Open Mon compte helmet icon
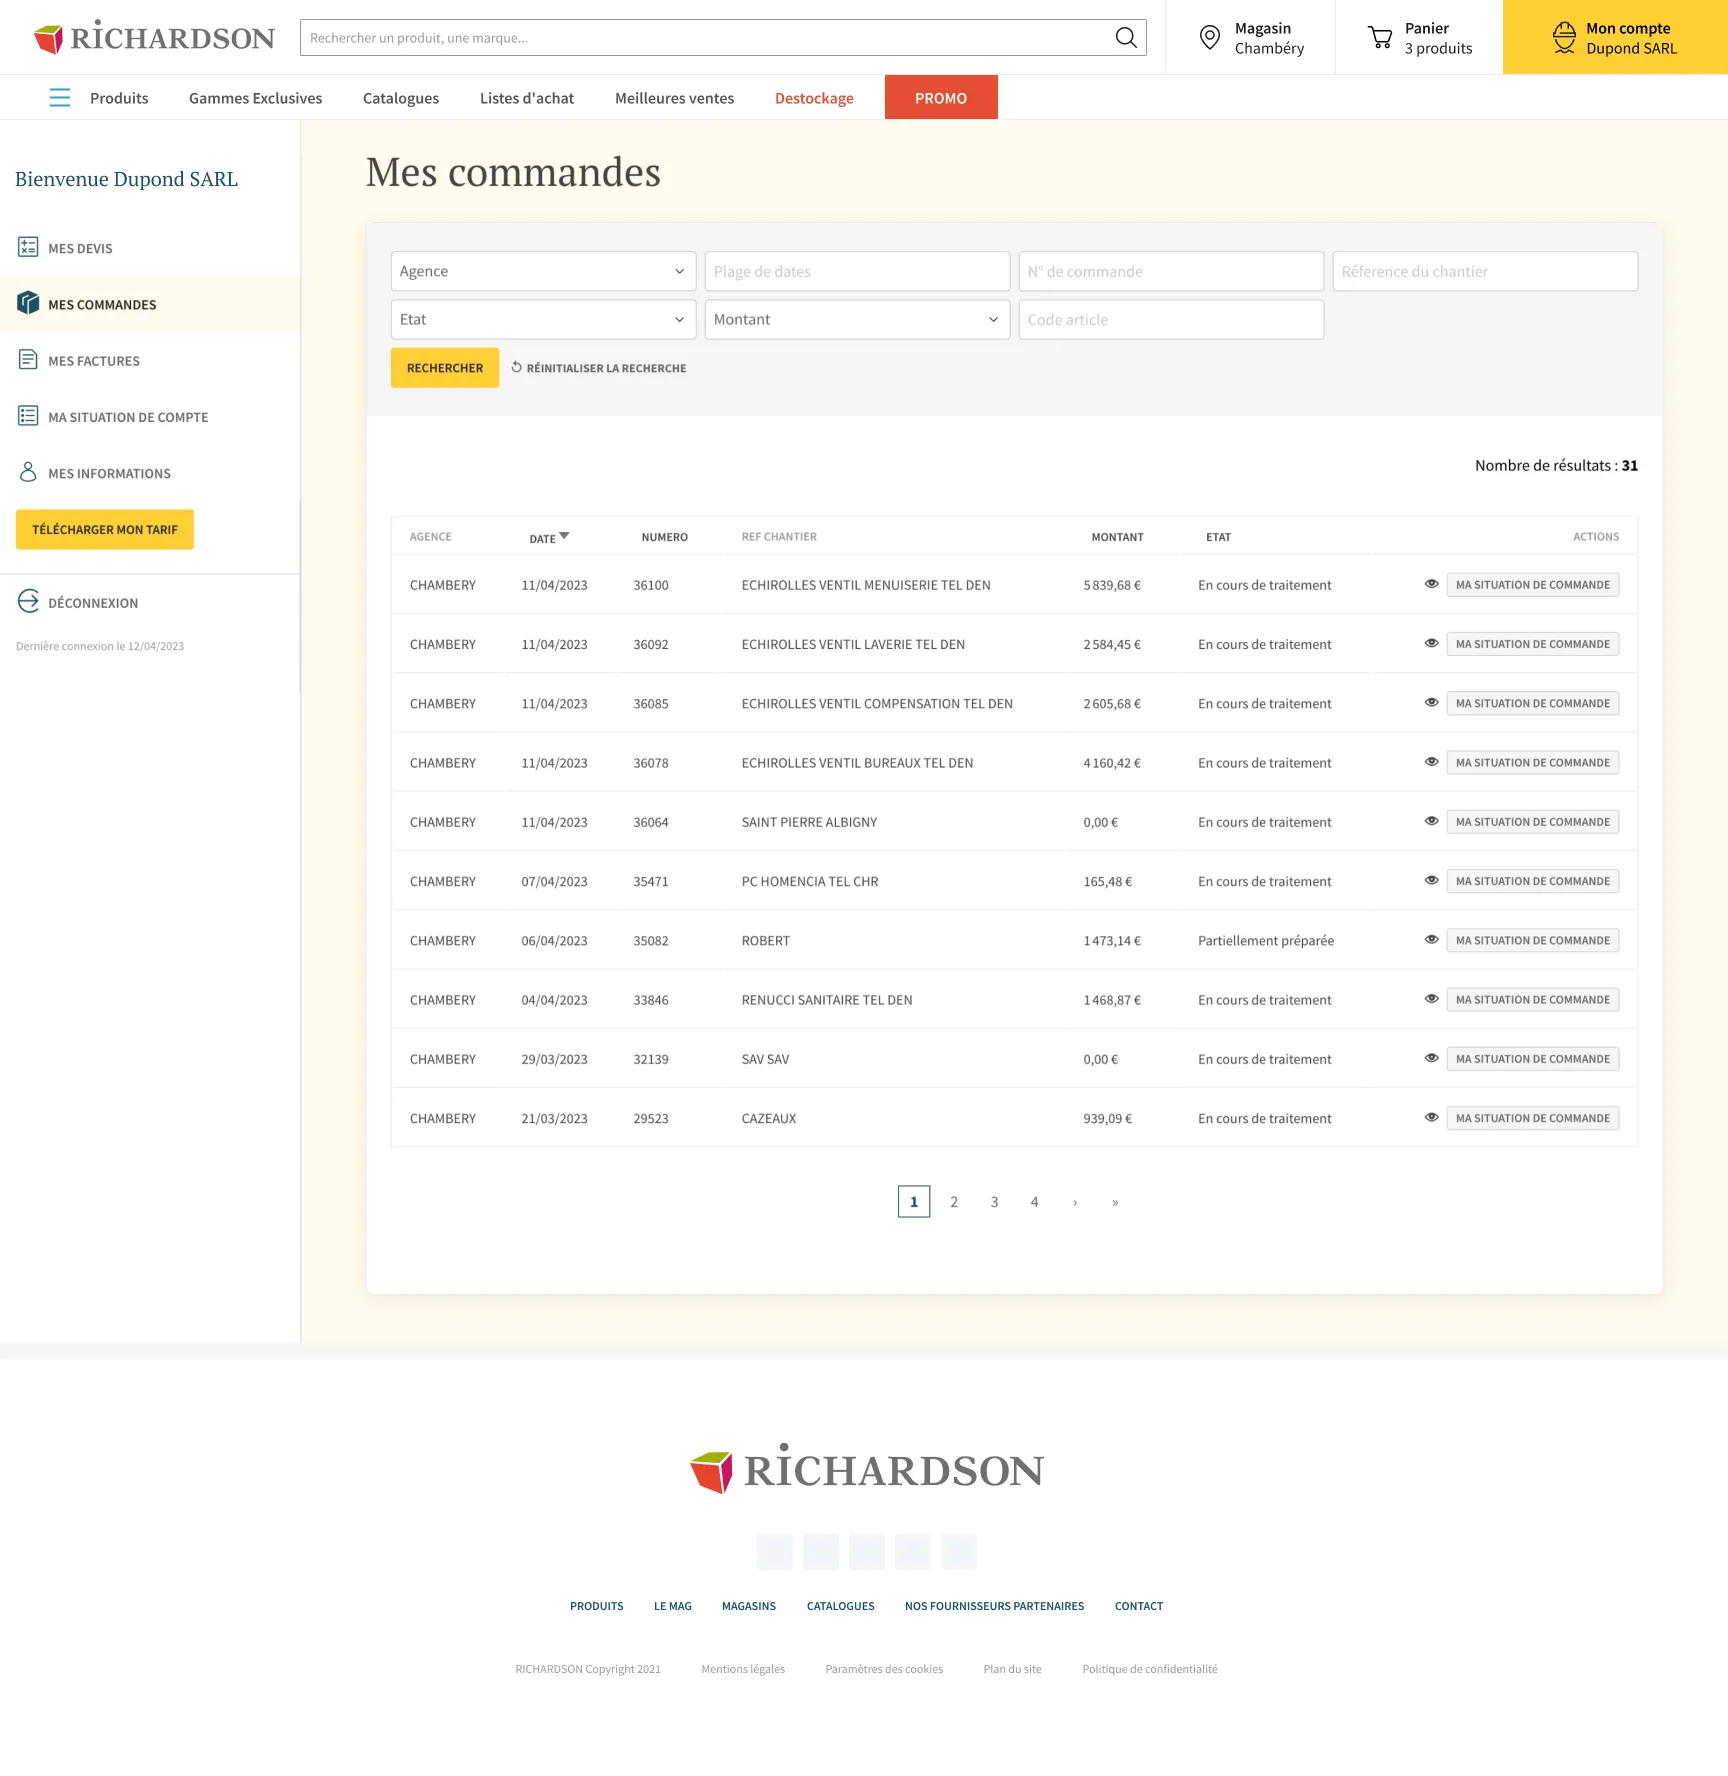Image resolution: width=1728 pixels, height=1776 pixels. tap(1564, 38)
